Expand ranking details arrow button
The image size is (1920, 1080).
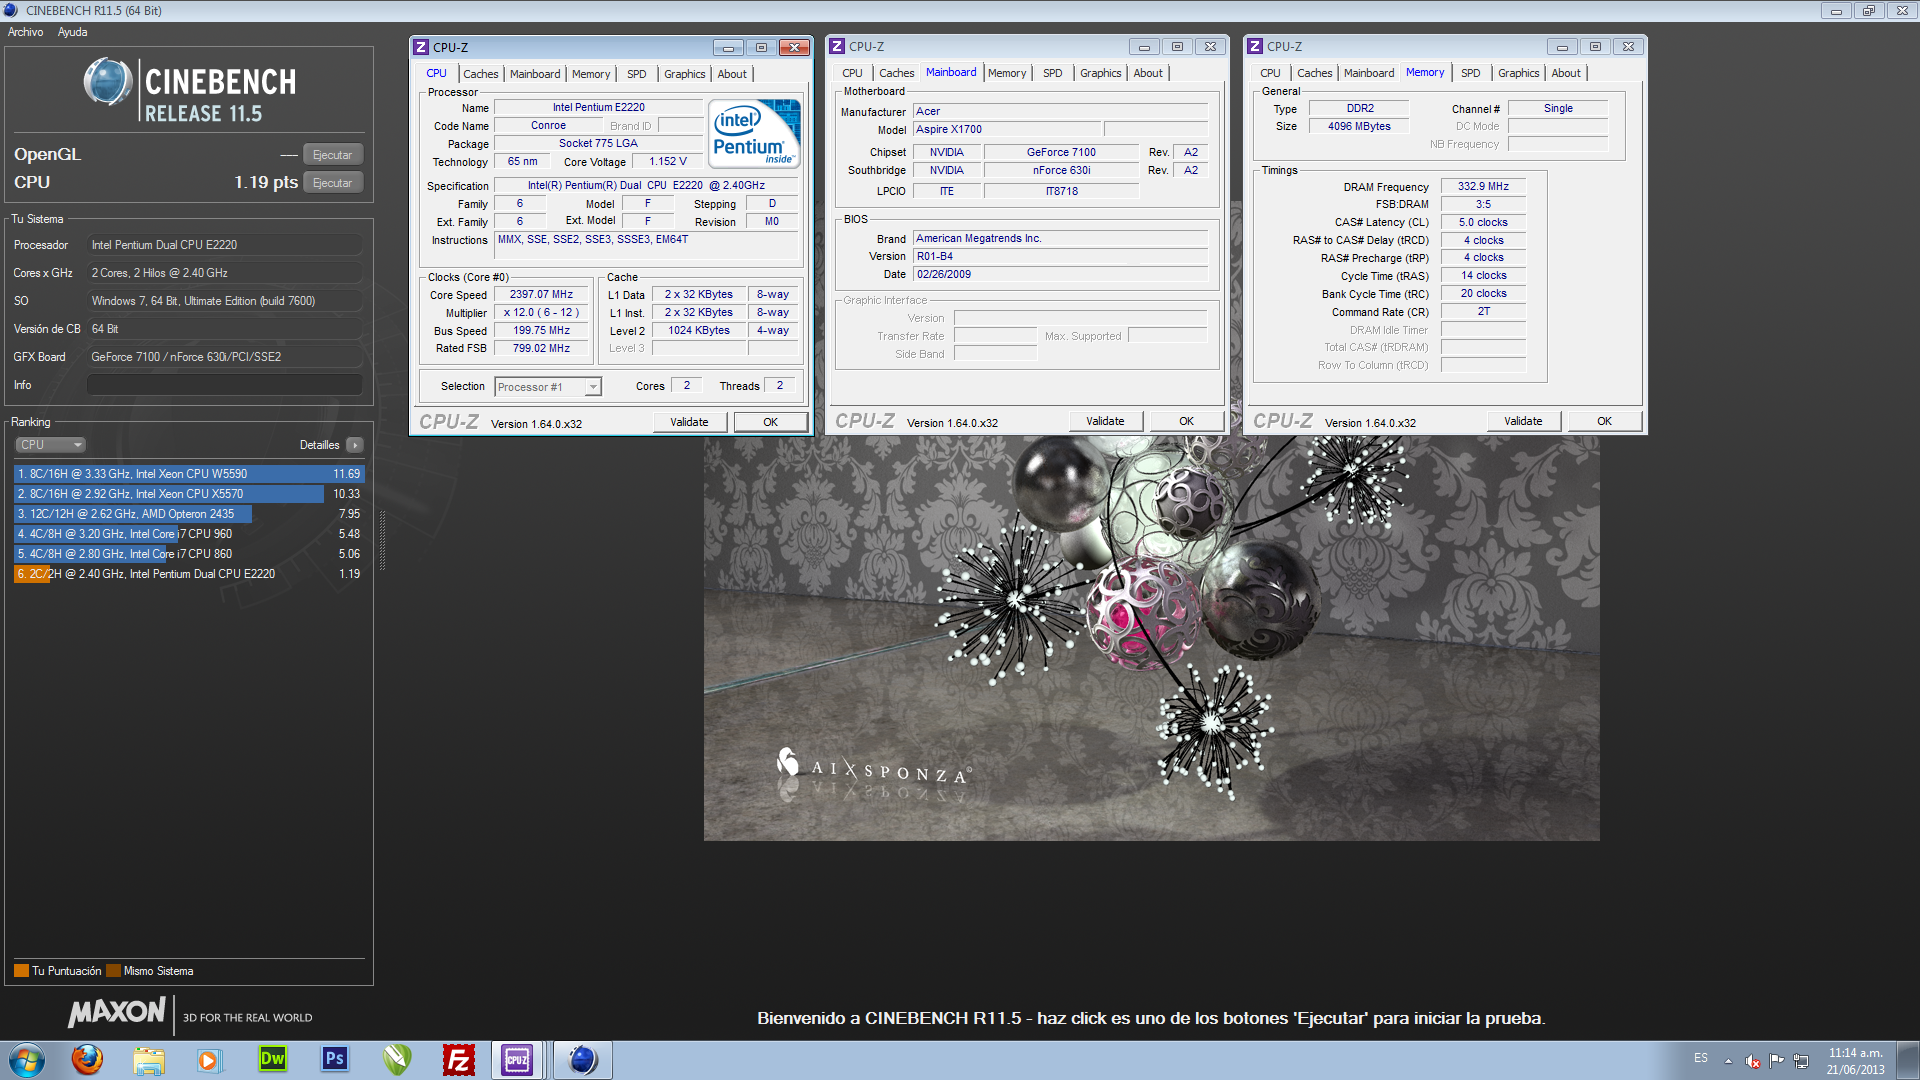click(x=355, y=445)
